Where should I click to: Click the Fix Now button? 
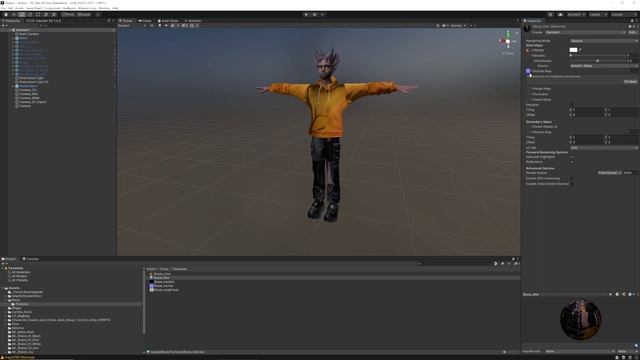tap(630, 82)
